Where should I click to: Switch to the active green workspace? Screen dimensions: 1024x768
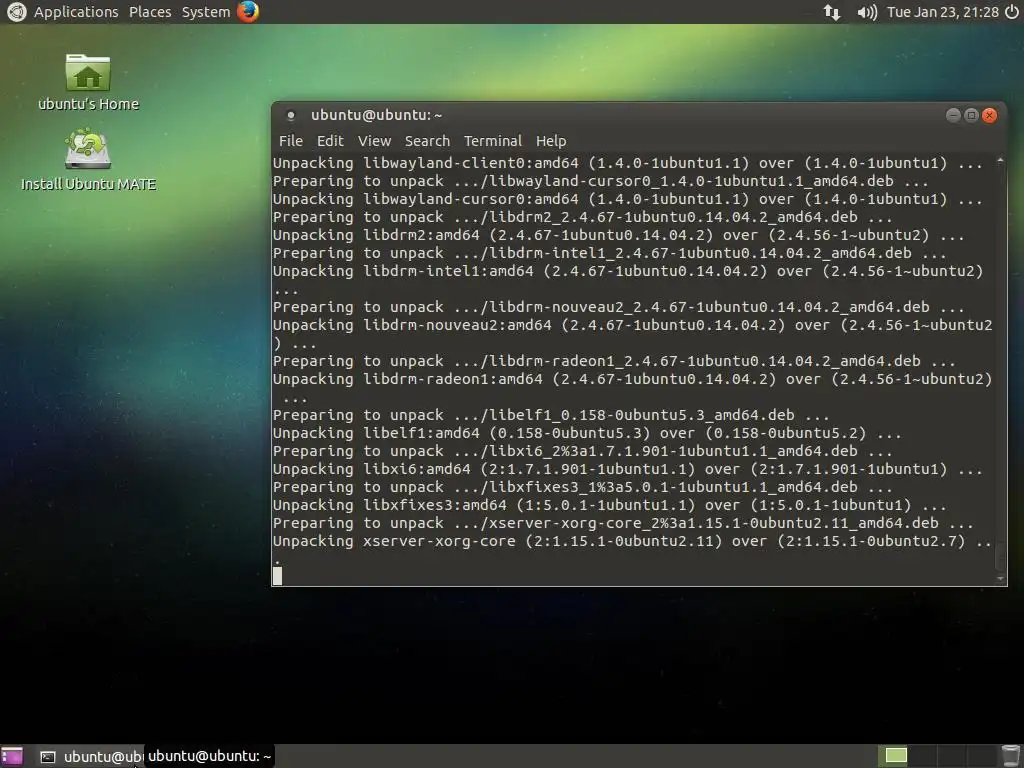[895, 756]
